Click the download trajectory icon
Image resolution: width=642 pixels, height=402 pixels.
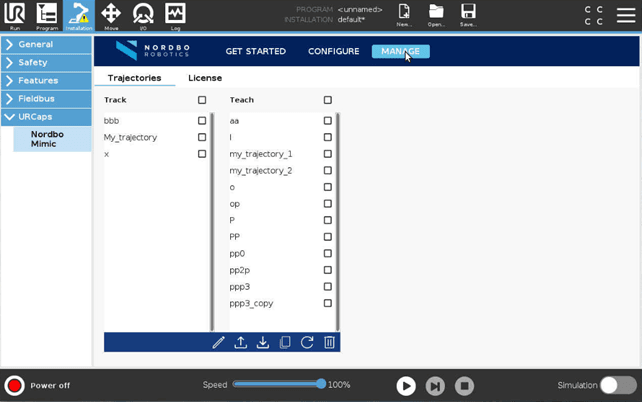click(x=263, y=342)
